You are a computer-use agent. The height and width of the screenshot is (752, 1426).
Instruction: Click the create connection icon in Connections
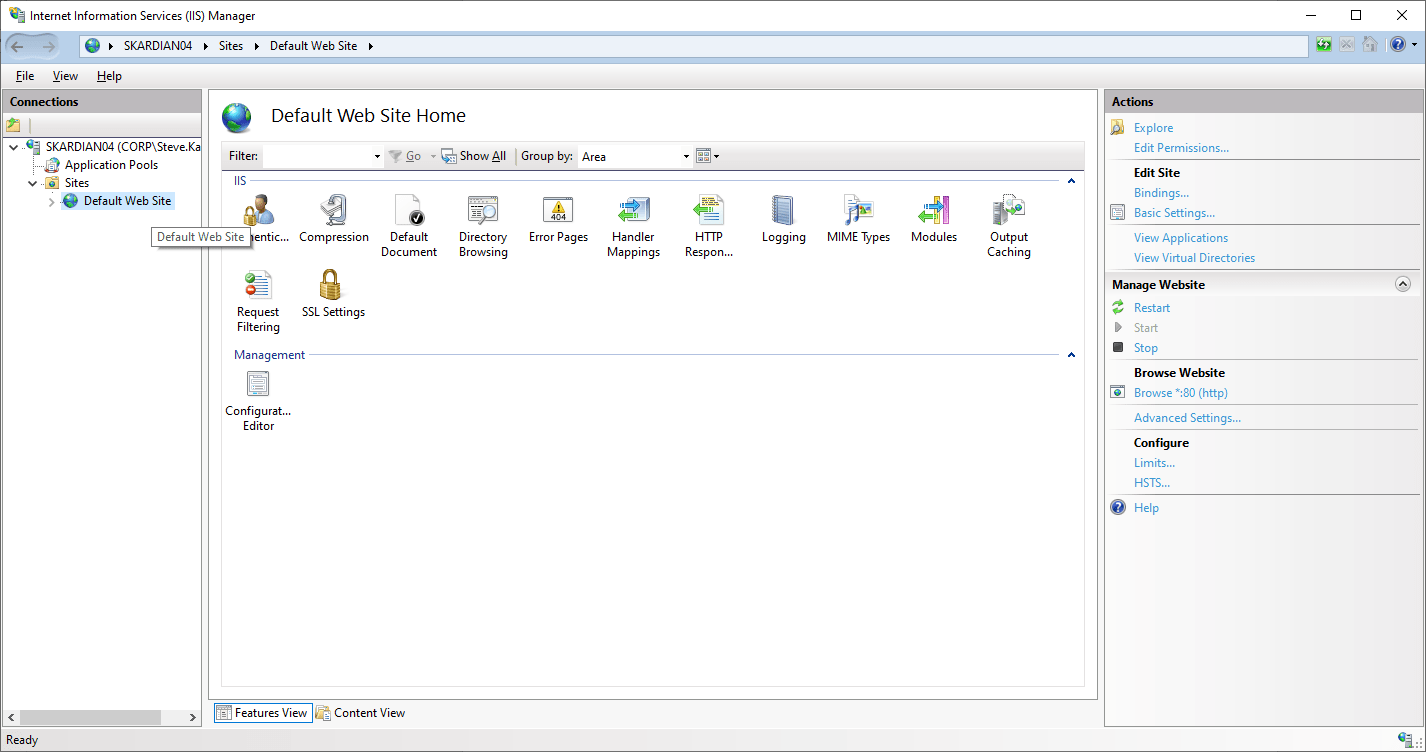pos(13,125)
